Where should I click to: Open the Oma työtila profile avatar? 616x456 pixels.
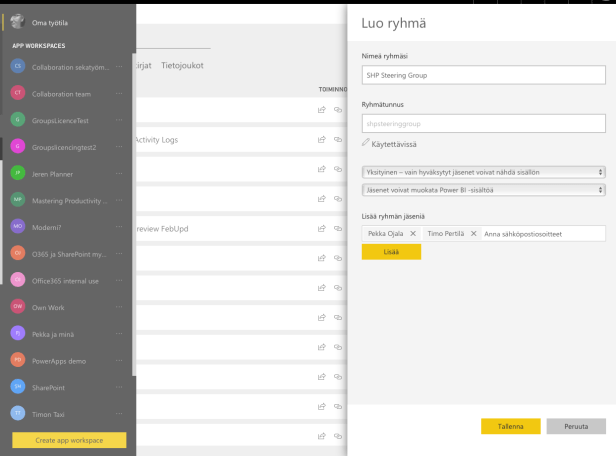point(18,22)
